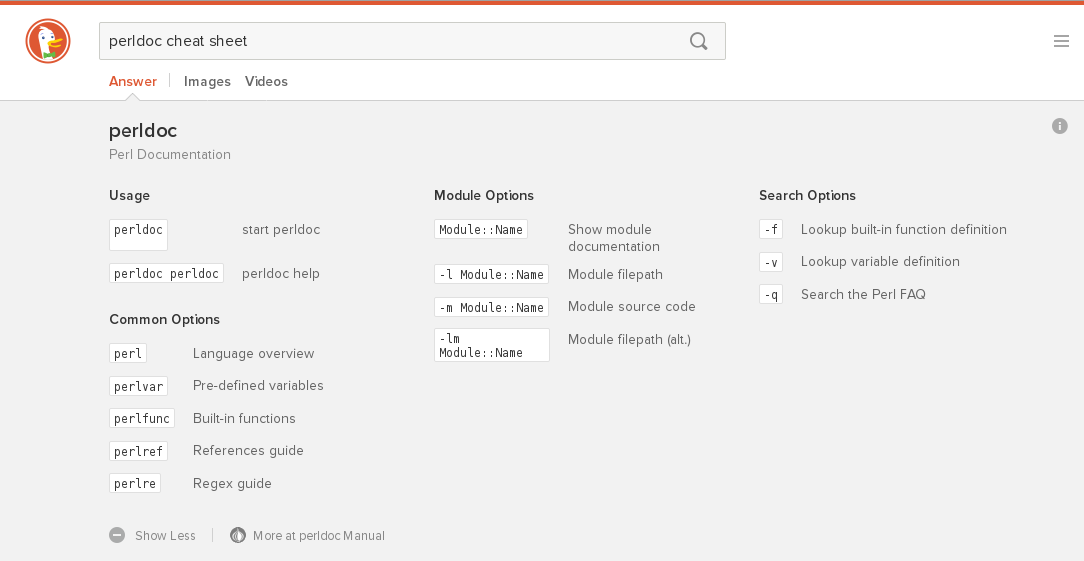Click the magnifying glass search icon
Screen dimensions: 1084x561
[698, 41]
